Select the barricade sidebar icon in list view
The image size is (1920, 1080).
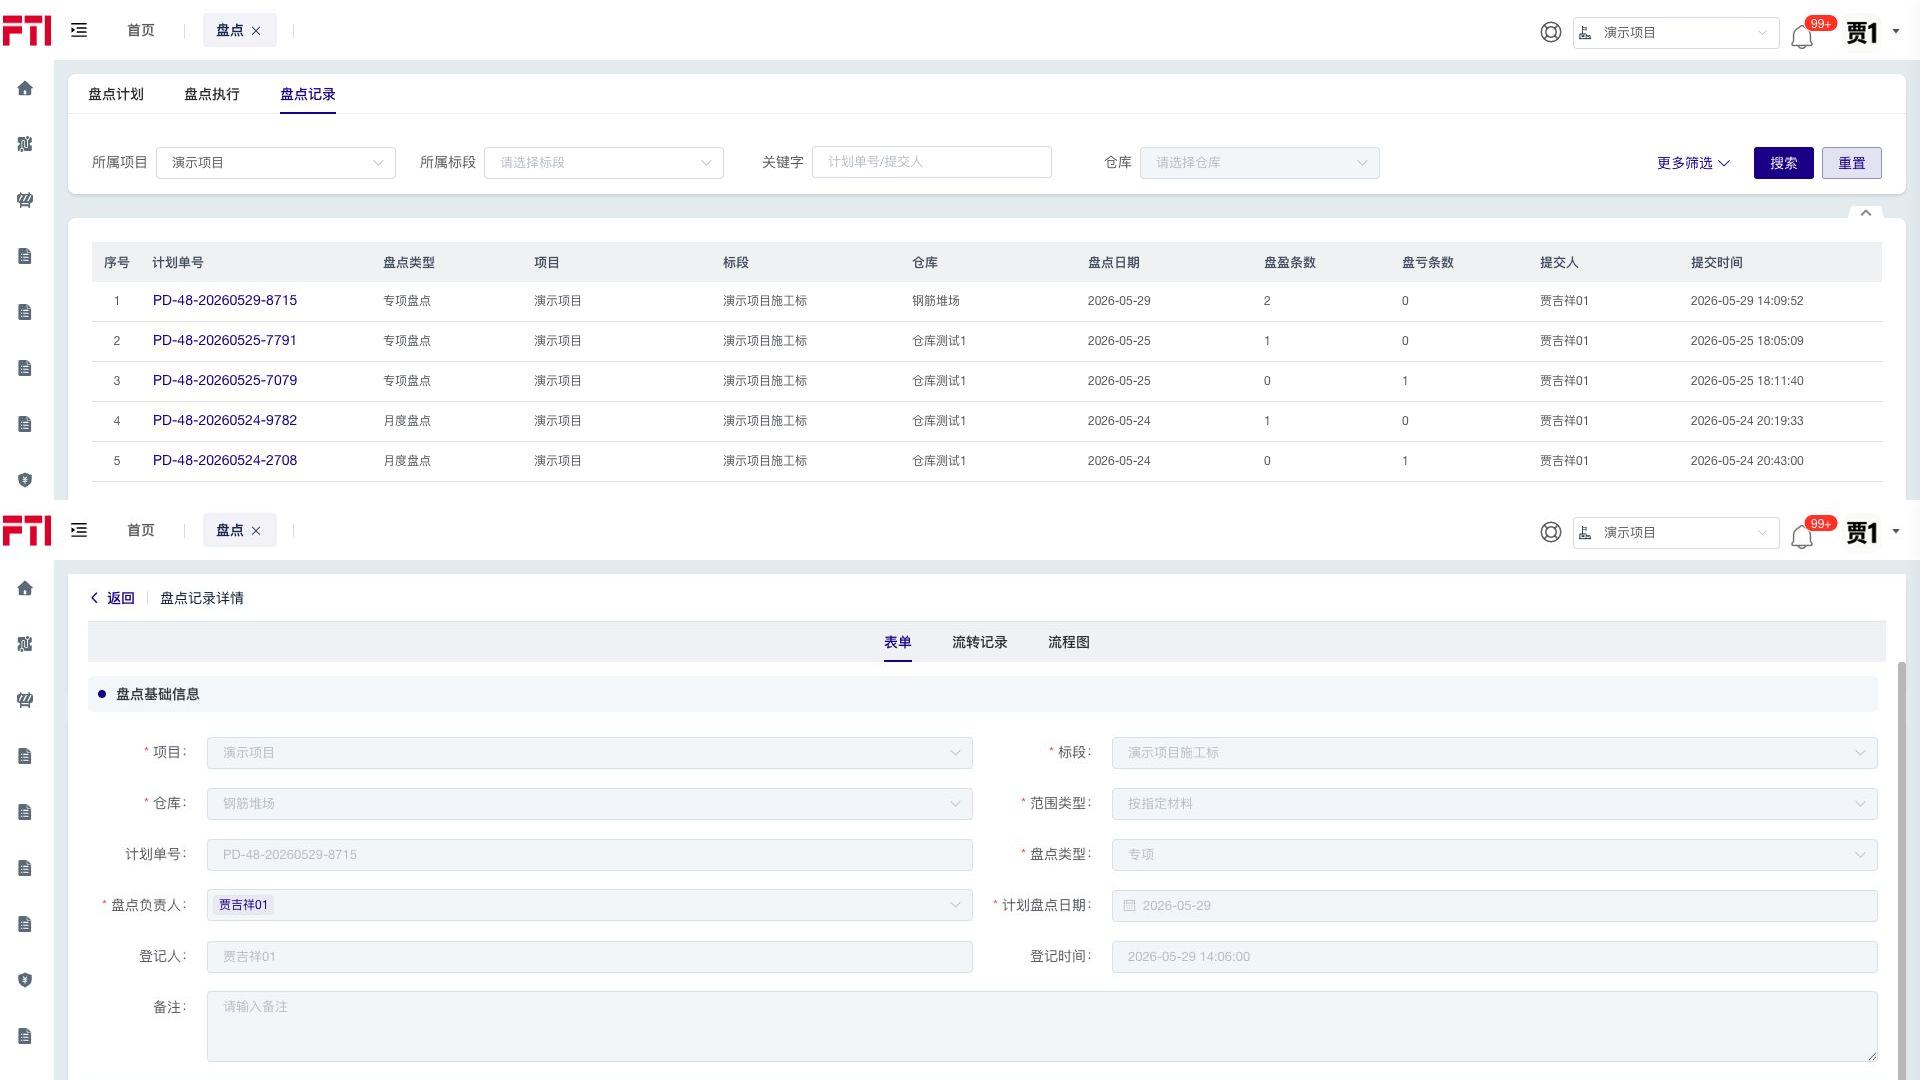click(25, 200)
